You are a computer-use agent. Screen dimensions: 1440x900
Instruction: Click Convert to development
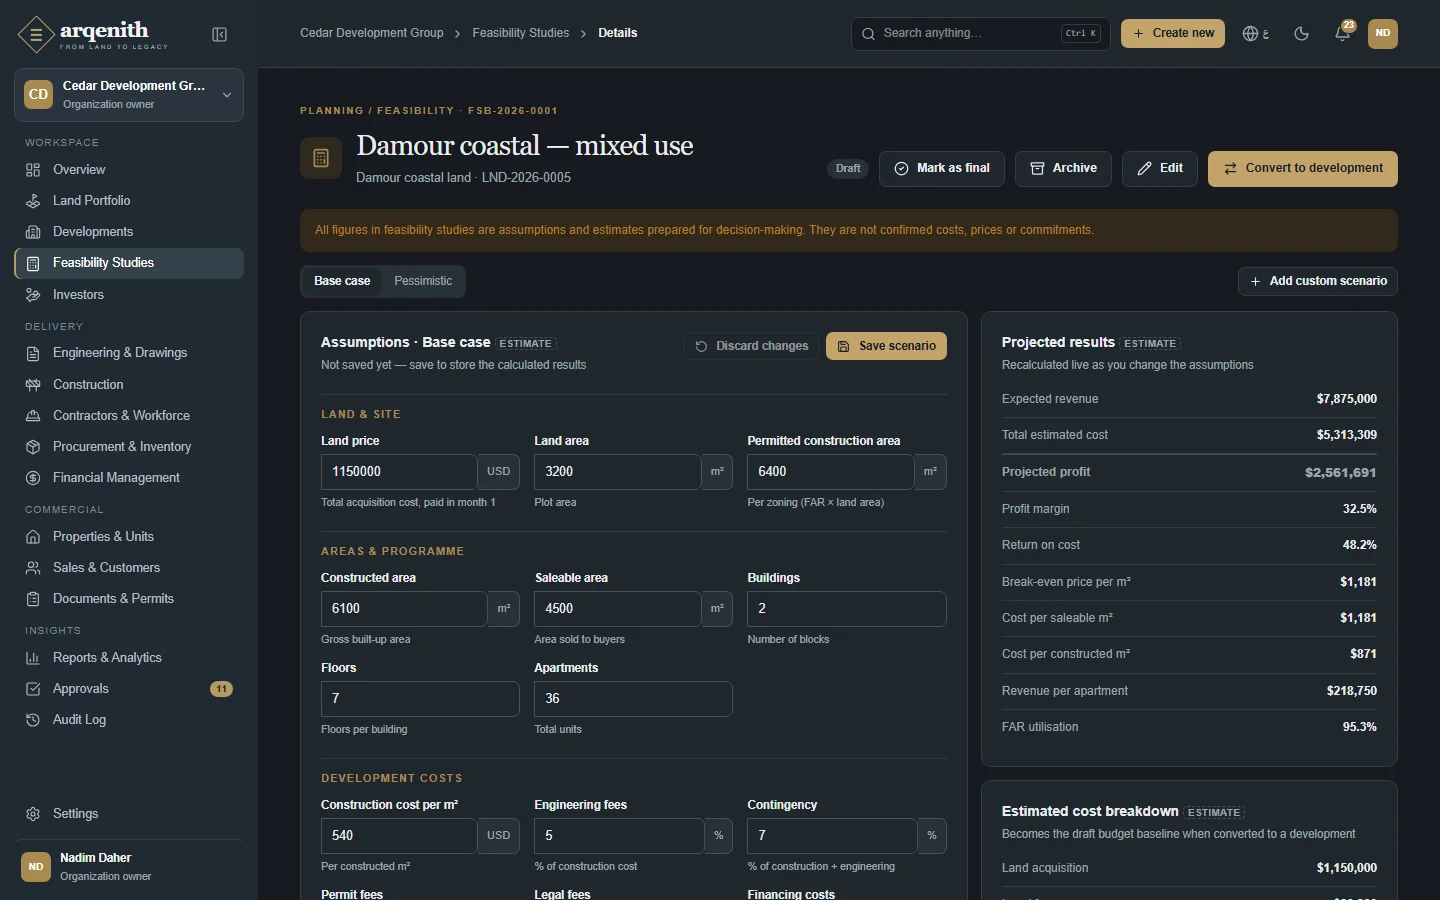pos(1303,169)
